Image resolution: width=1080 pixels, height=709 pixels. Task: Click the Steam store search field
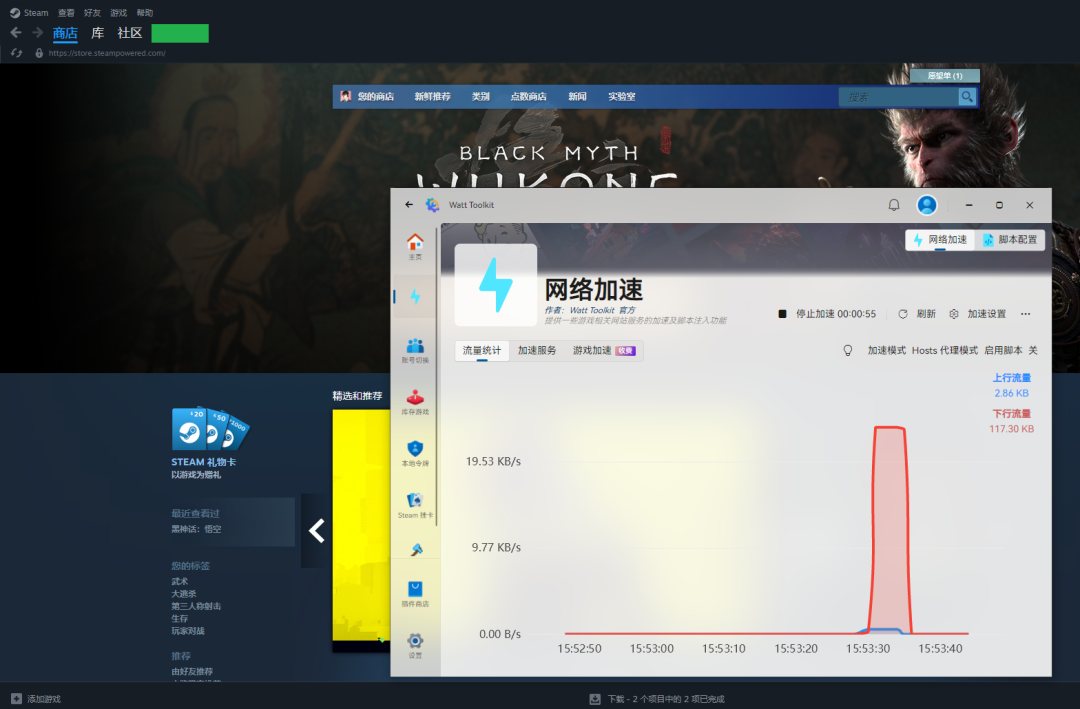click(x=898, y=97)
